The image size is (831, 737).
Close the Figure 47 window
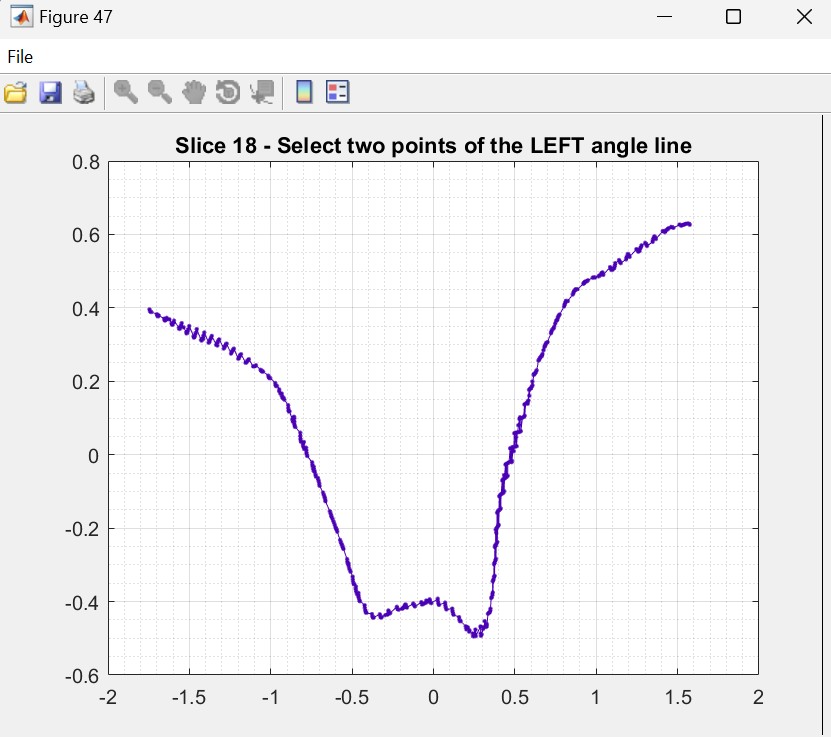[x=803, y=17]
